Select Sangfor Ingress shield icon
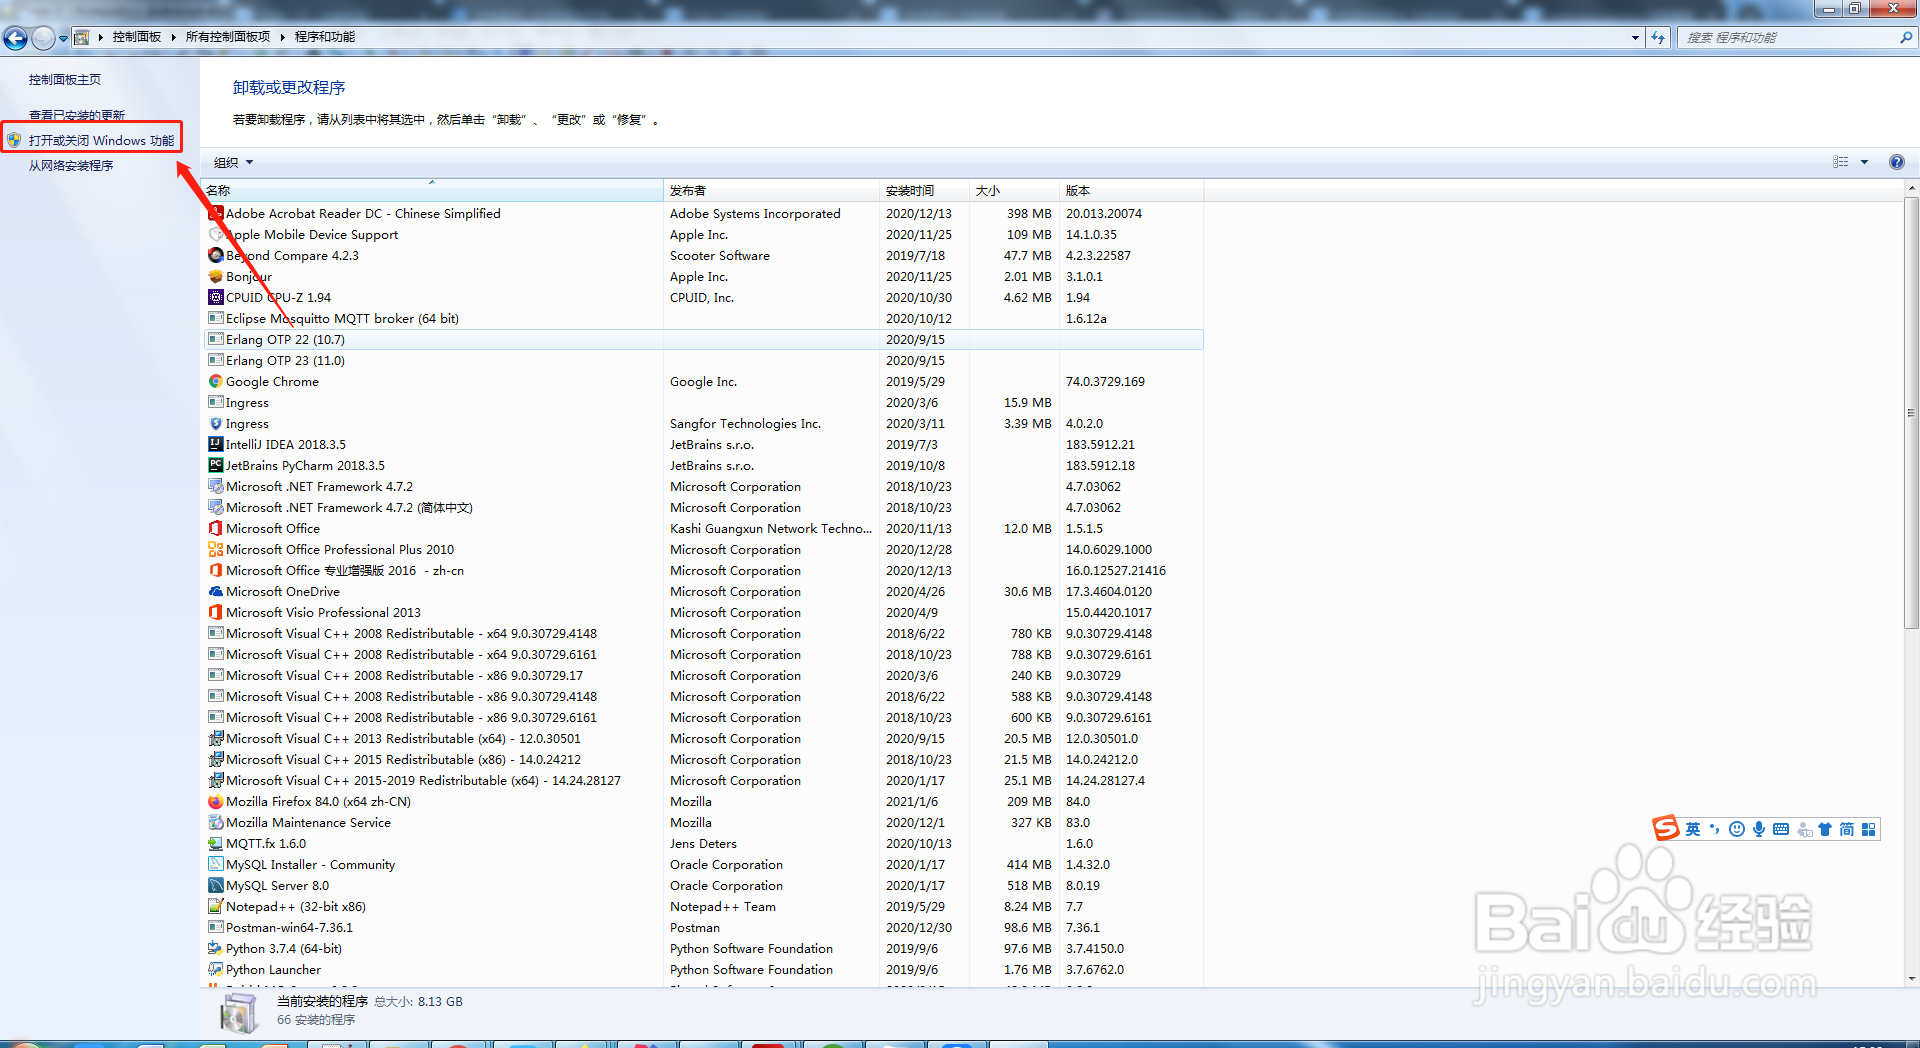Viewport: 1920px width, 1048px height. (x=215, y=423)
